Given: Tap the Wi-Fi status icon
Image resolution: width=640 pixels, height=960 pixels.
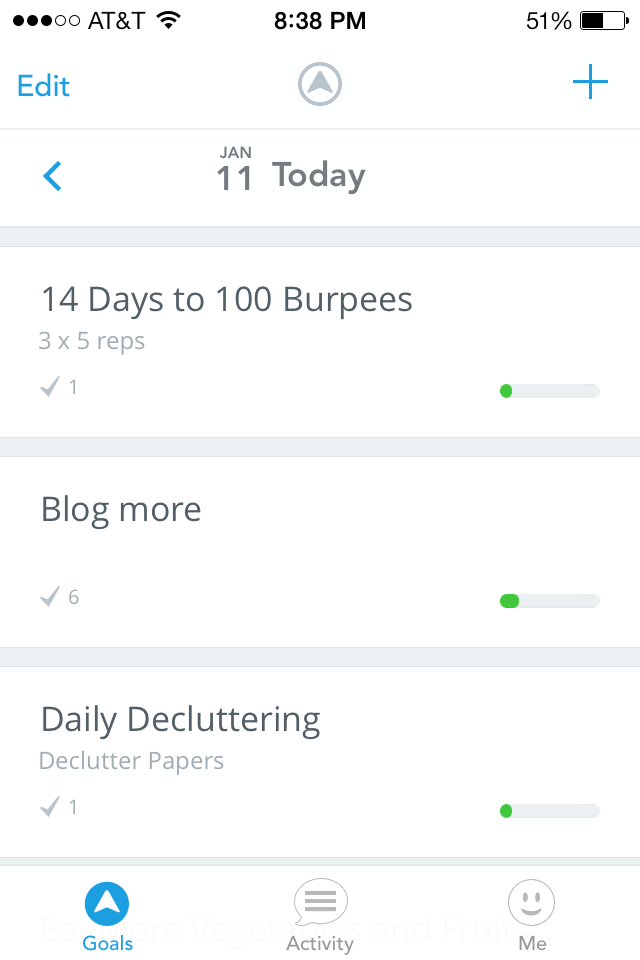Looking at the screenshot, I should click(168, 21).
